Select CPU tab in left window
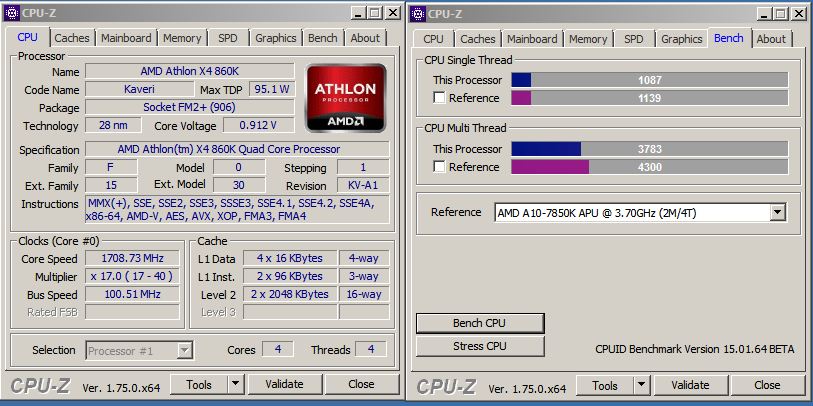Image resolution: width=813 pixels, height=406 pixels. [x=27, y=37]
